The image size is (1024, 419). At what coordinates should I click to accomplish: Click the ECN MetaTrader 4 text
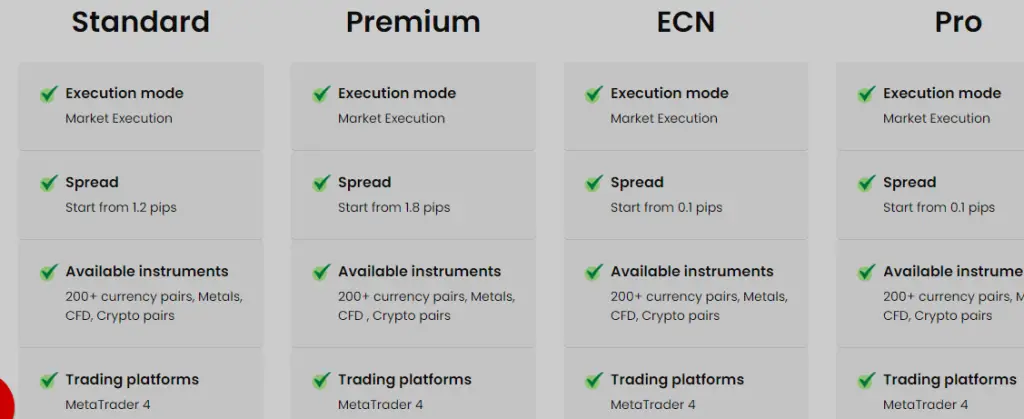[x=653, y=405]
